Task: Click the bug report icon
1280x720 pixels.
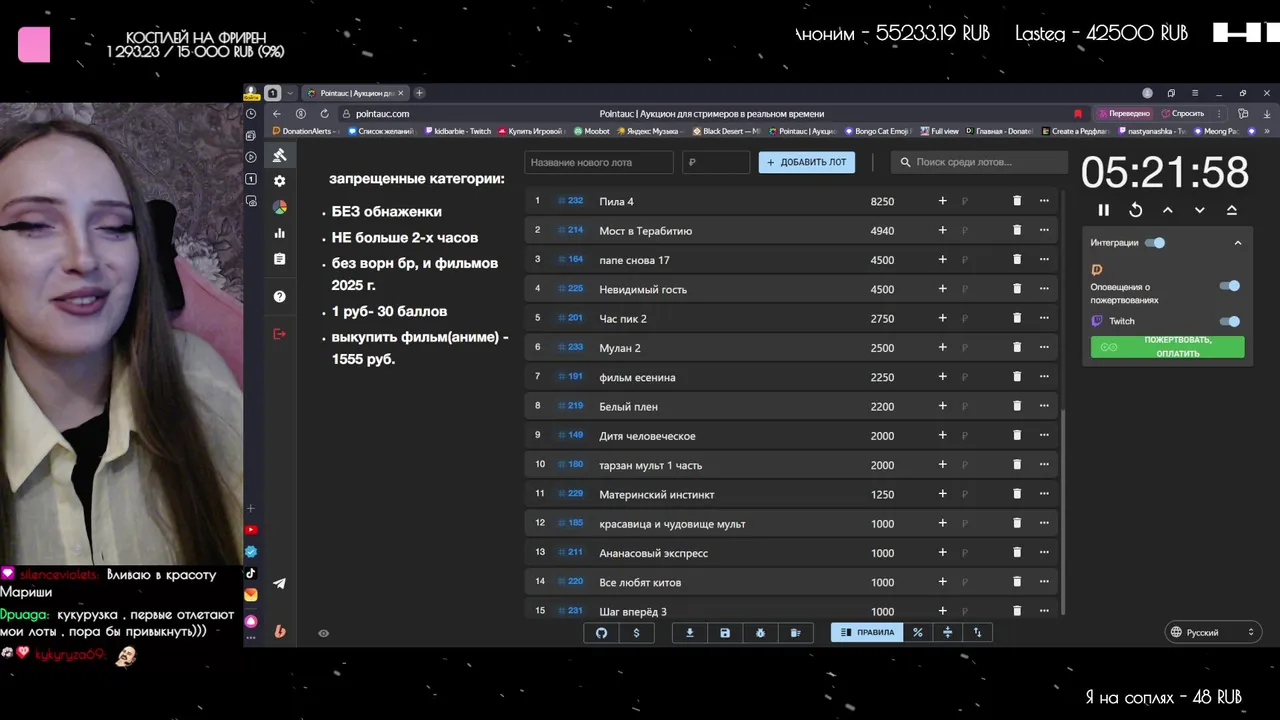Action: pyautogui.click(x=760, y=633)
